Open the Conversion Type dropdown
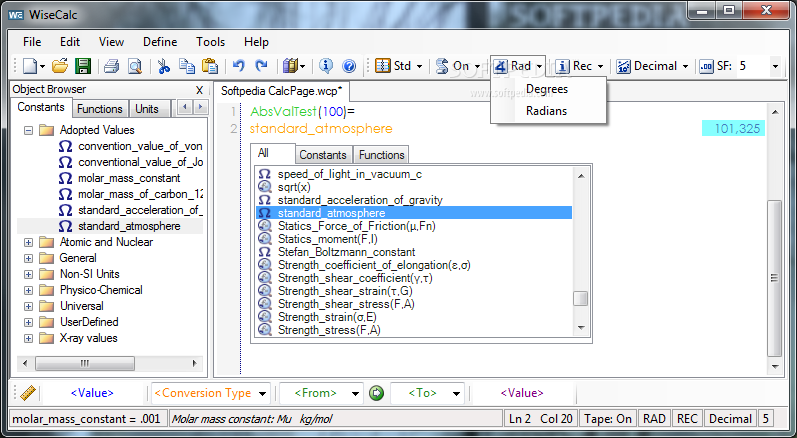Viewport: 797px width, 438px height. pyautogui.click(x=263, y=394)
